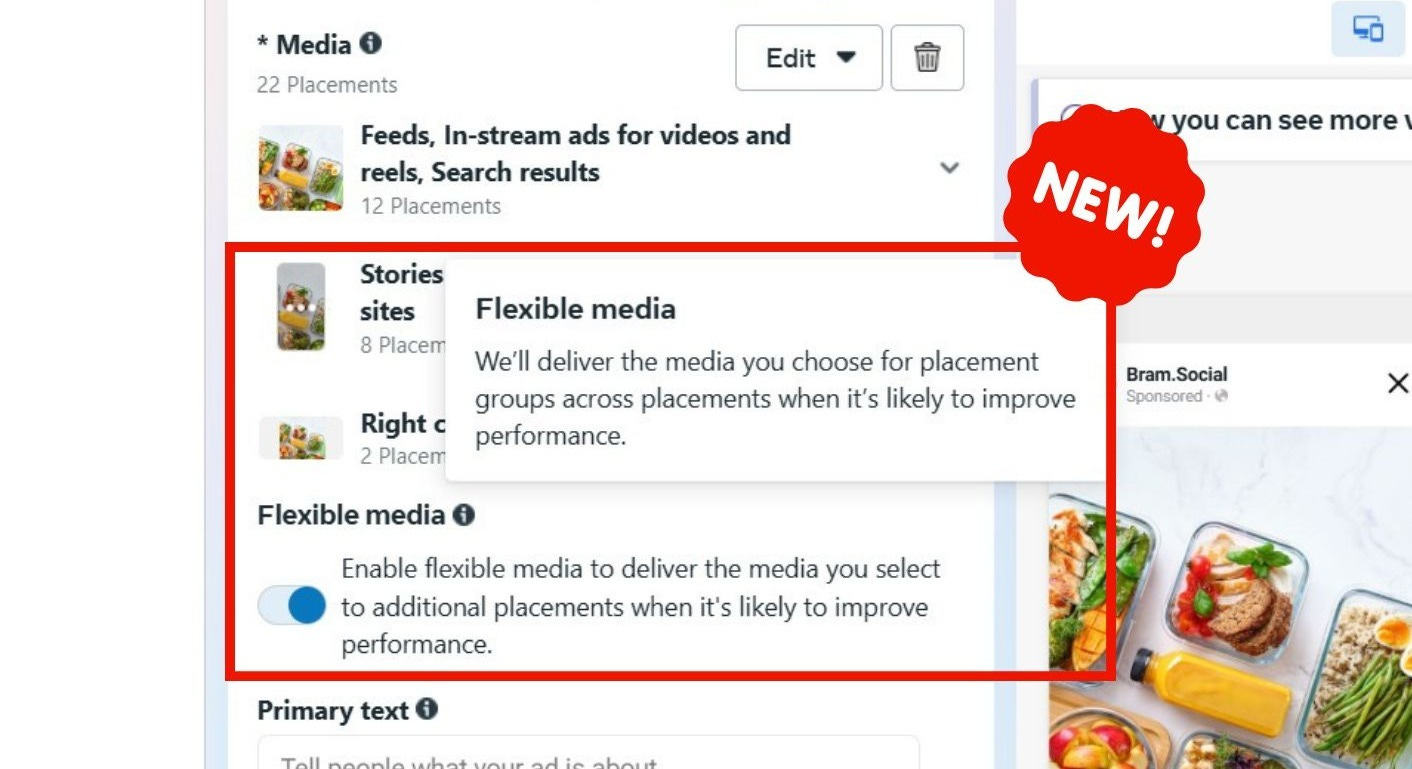Close the Bram.Social sponsored ad preview
The height and width of the screenshot is (769, 1412).
pyautogui.click(x=1397, y=383)
